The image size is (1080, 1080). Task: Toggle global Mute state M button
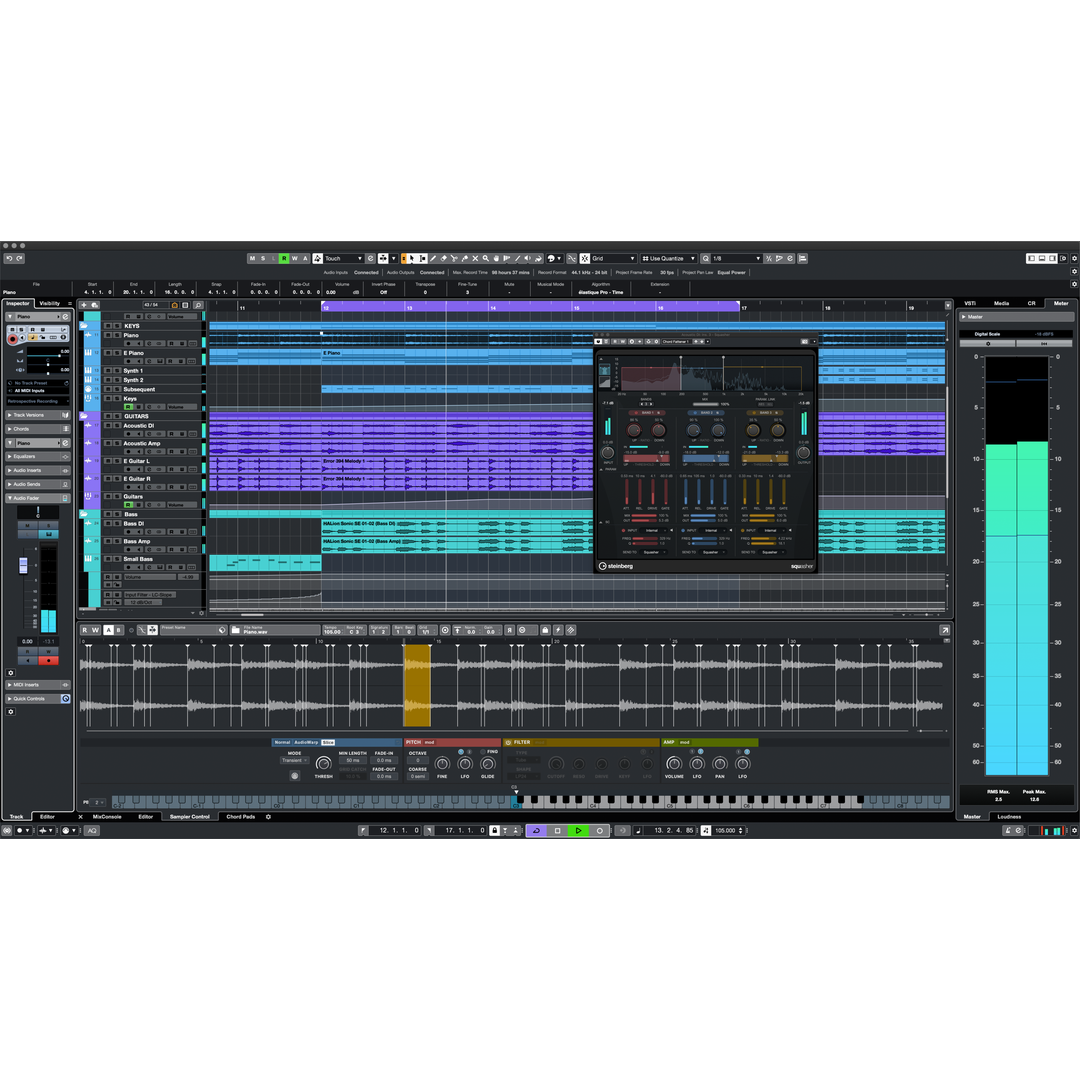point(252,258)
